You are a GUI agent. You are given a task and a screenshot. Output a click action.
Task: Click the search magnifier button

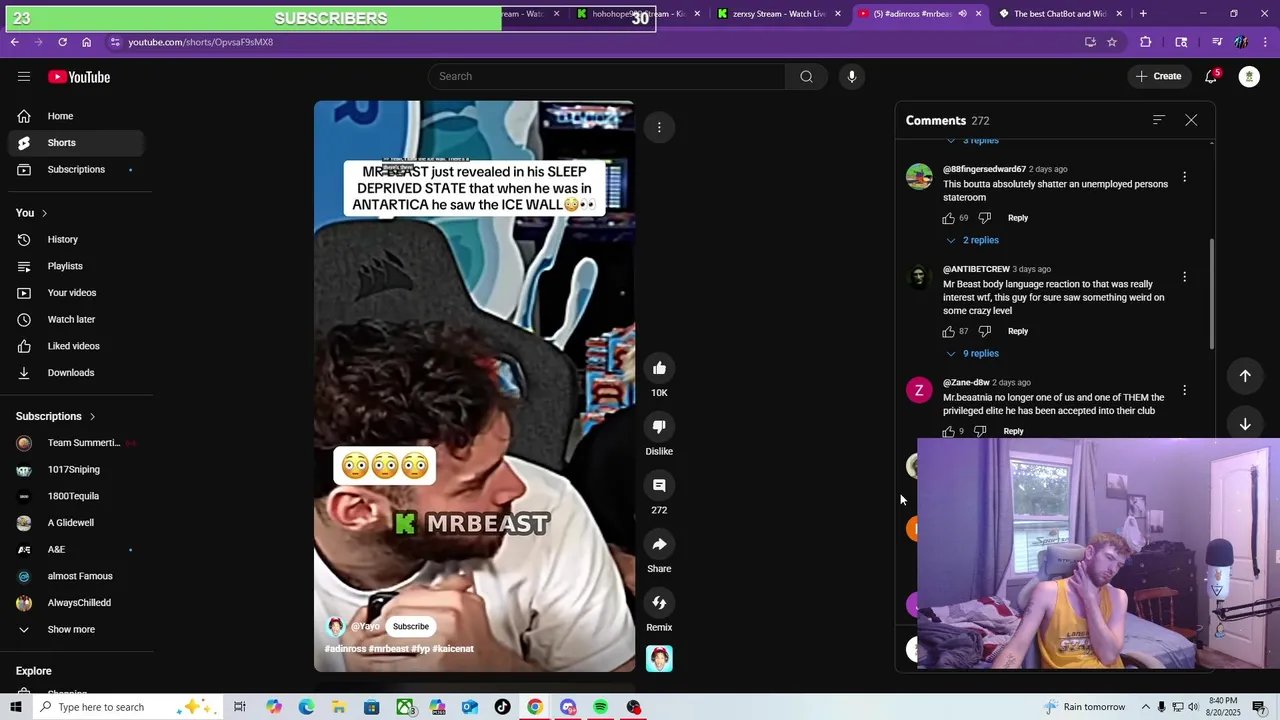(806, 76)
